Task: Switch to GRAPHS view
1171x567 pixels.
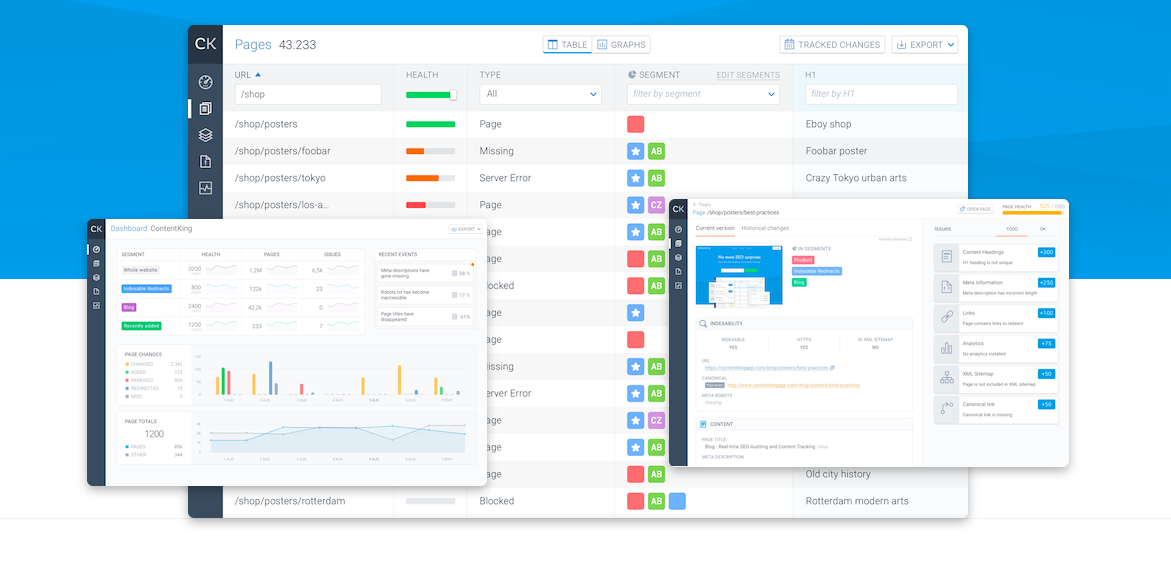Action: coord(621,45)
